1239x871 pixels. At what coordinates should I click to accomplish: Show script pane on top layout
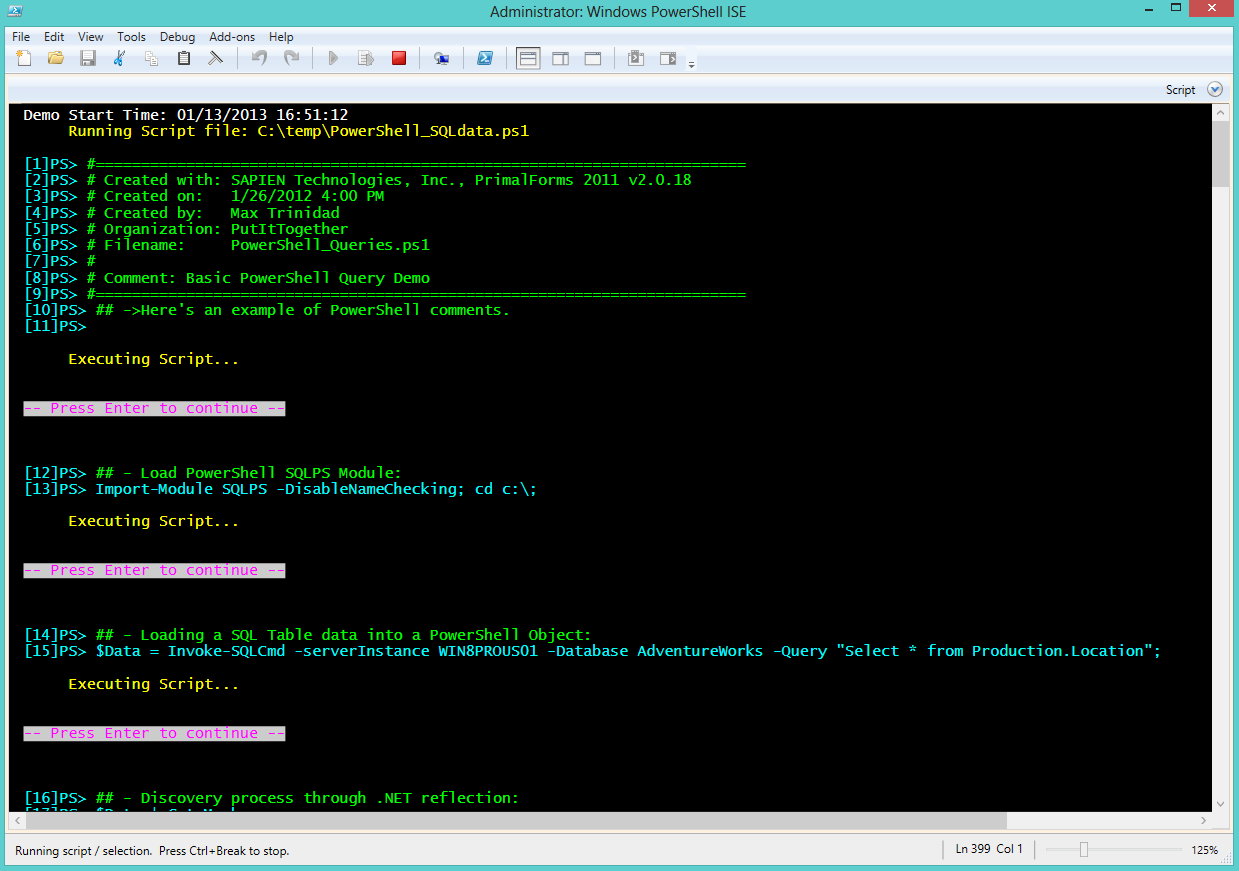pyautogui.click(x=528, y=58)
